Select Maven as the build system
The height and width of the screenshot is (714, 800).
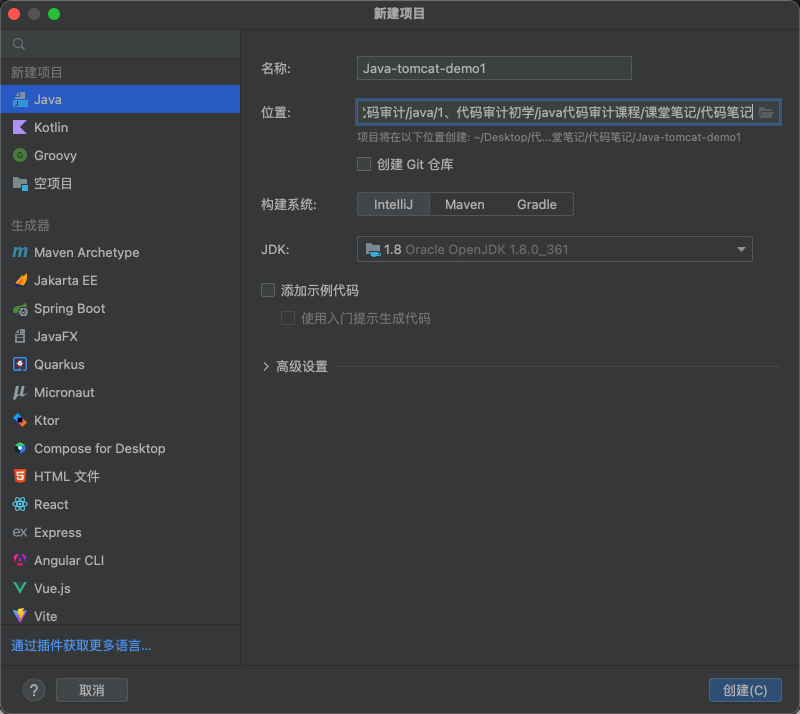click(464, 204)
